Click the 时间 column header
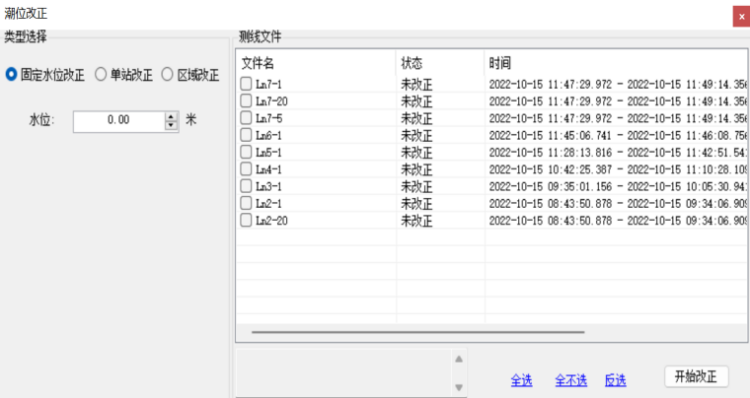Viewport: 750px width, 398px height. point(616,63)
